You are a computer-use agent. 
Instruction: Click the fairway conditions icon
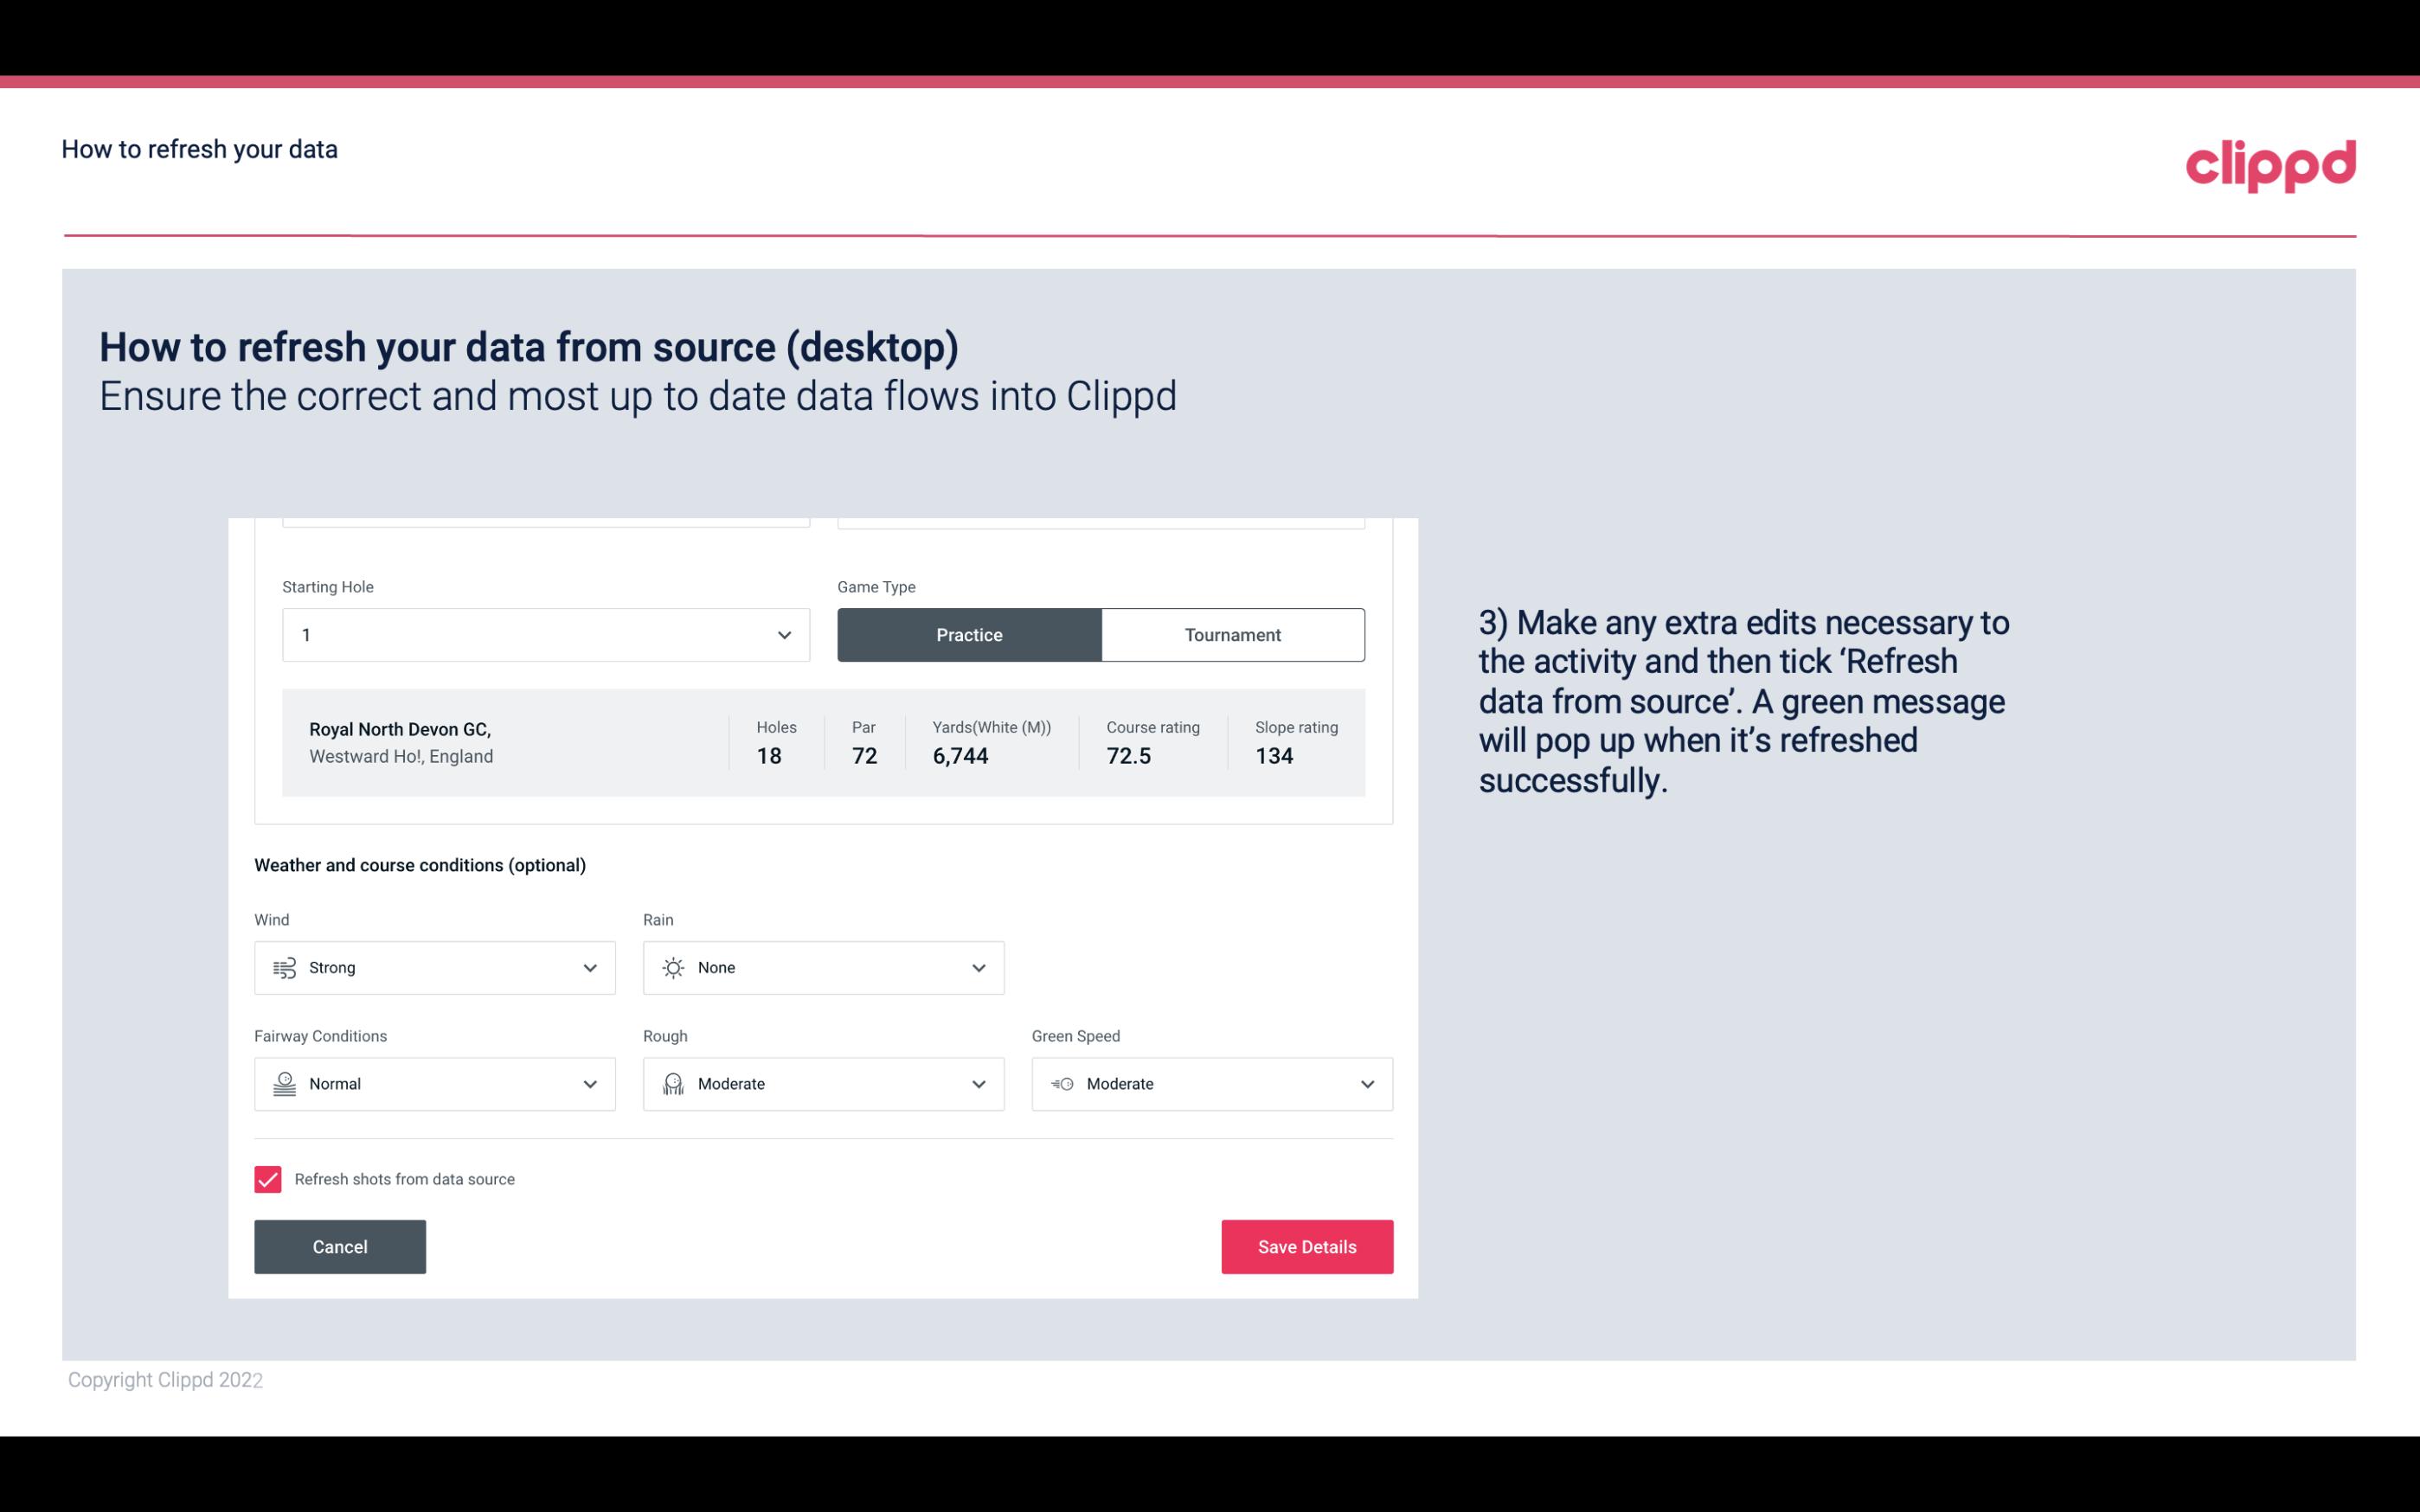[282, 1084]
